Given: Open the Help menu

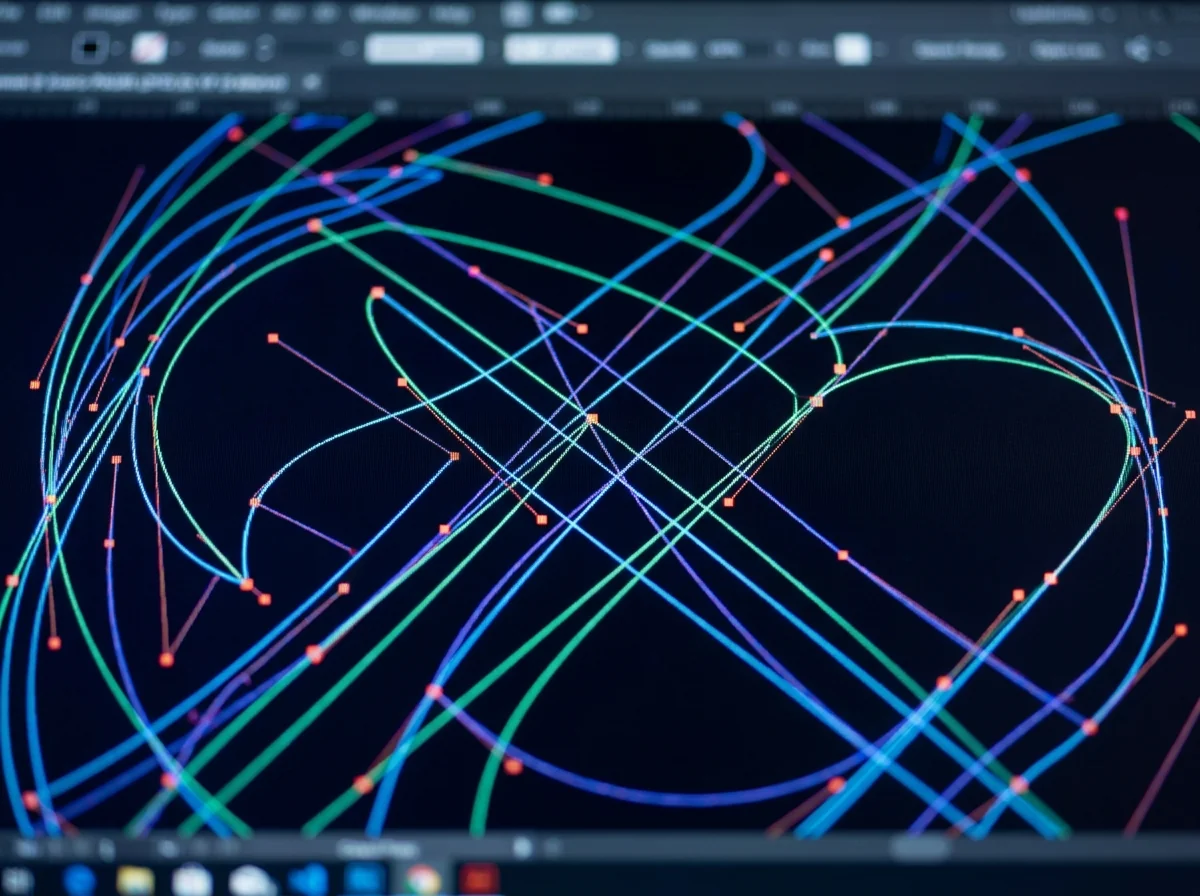Looking at the screenshot, I should (450, 14).
